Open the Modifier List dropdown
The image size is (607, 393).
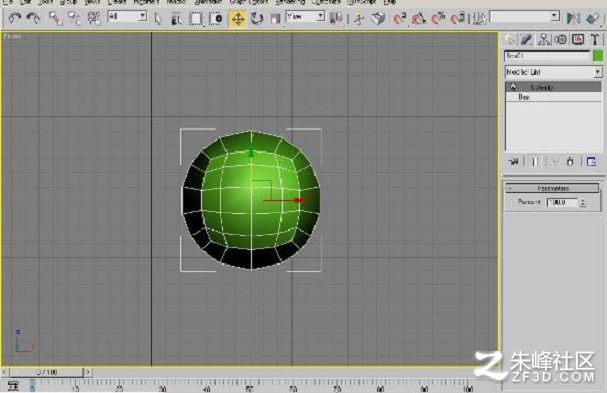[554, 72]
